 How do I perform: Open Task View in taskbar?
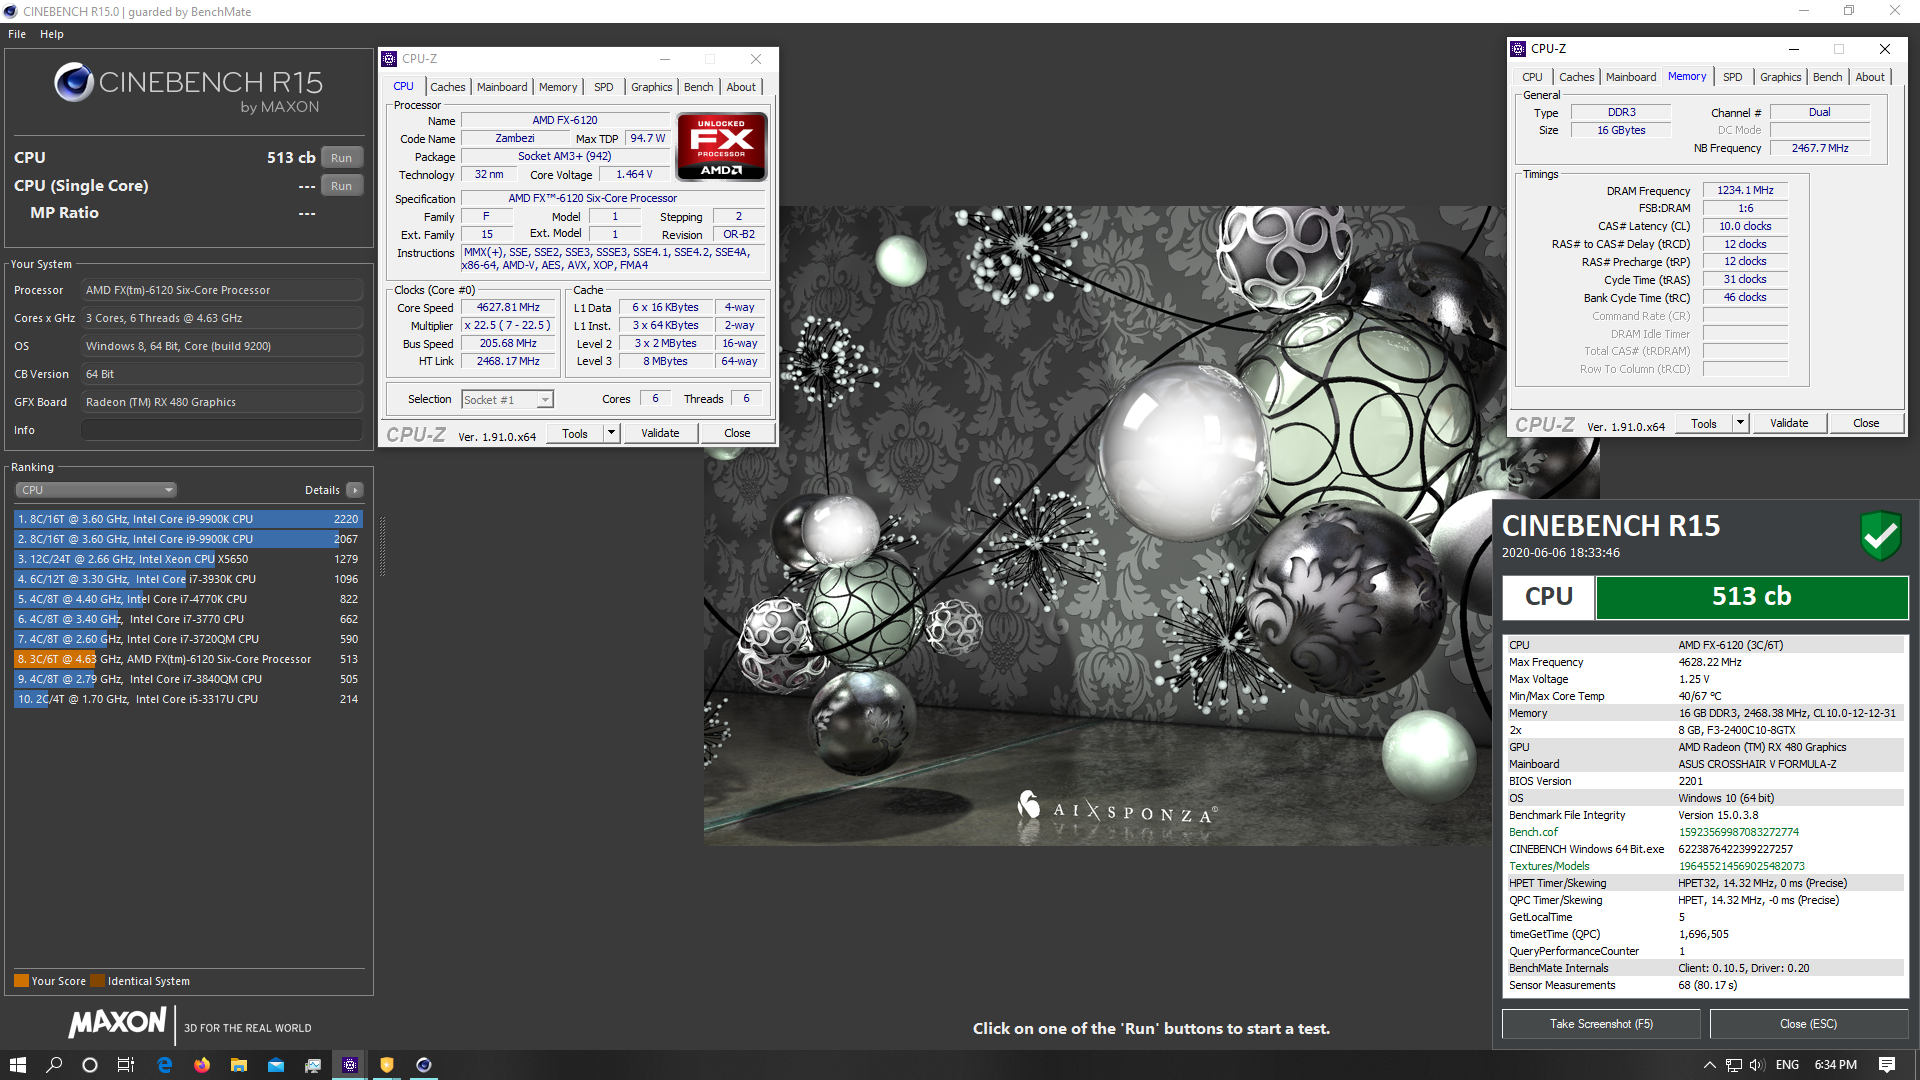pyautogui.click(x=126, y=1065)
